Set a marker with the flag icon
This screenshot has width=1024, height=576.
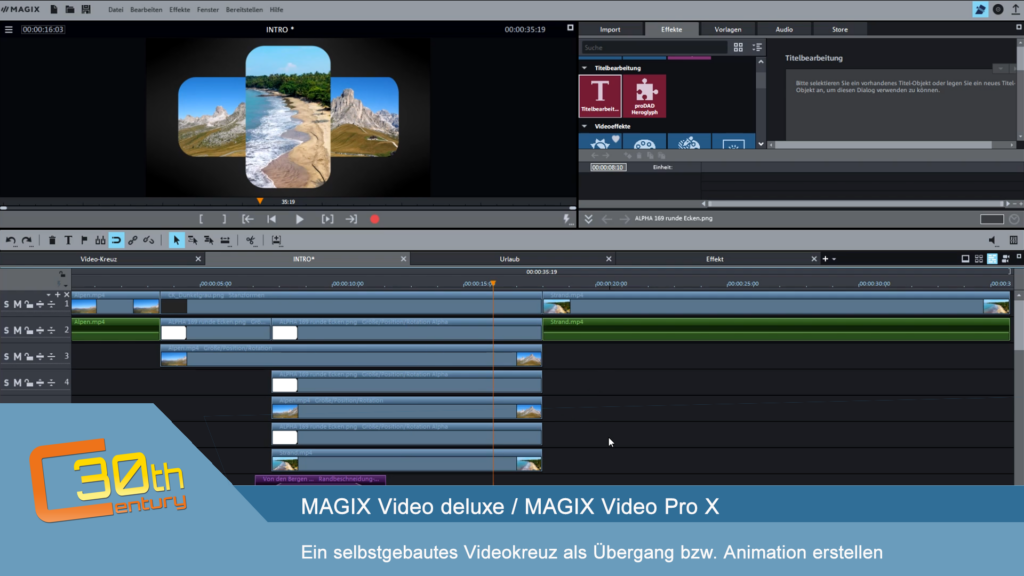click(x=84, y=240)
